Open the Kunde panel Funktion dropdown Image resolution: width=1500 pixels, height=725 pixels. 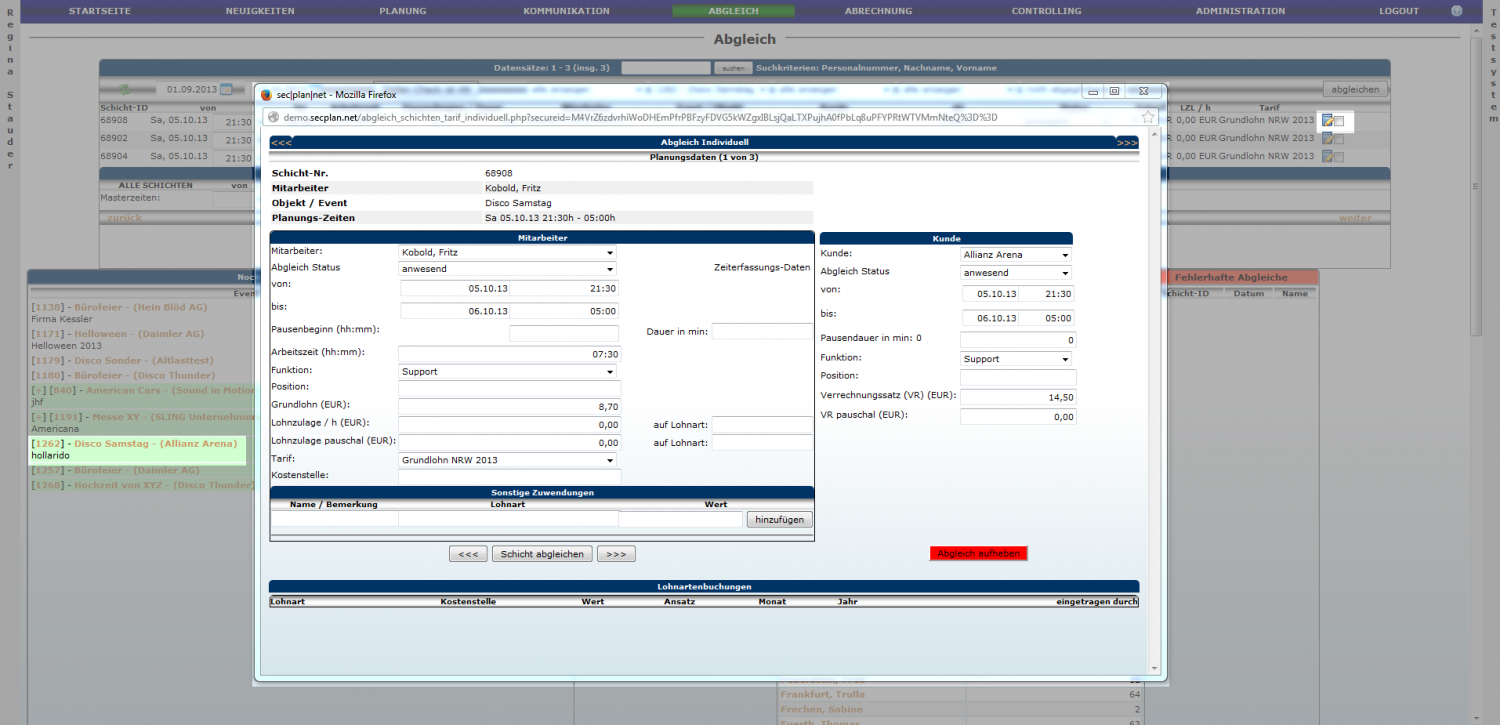click(x=1016, y=359)
